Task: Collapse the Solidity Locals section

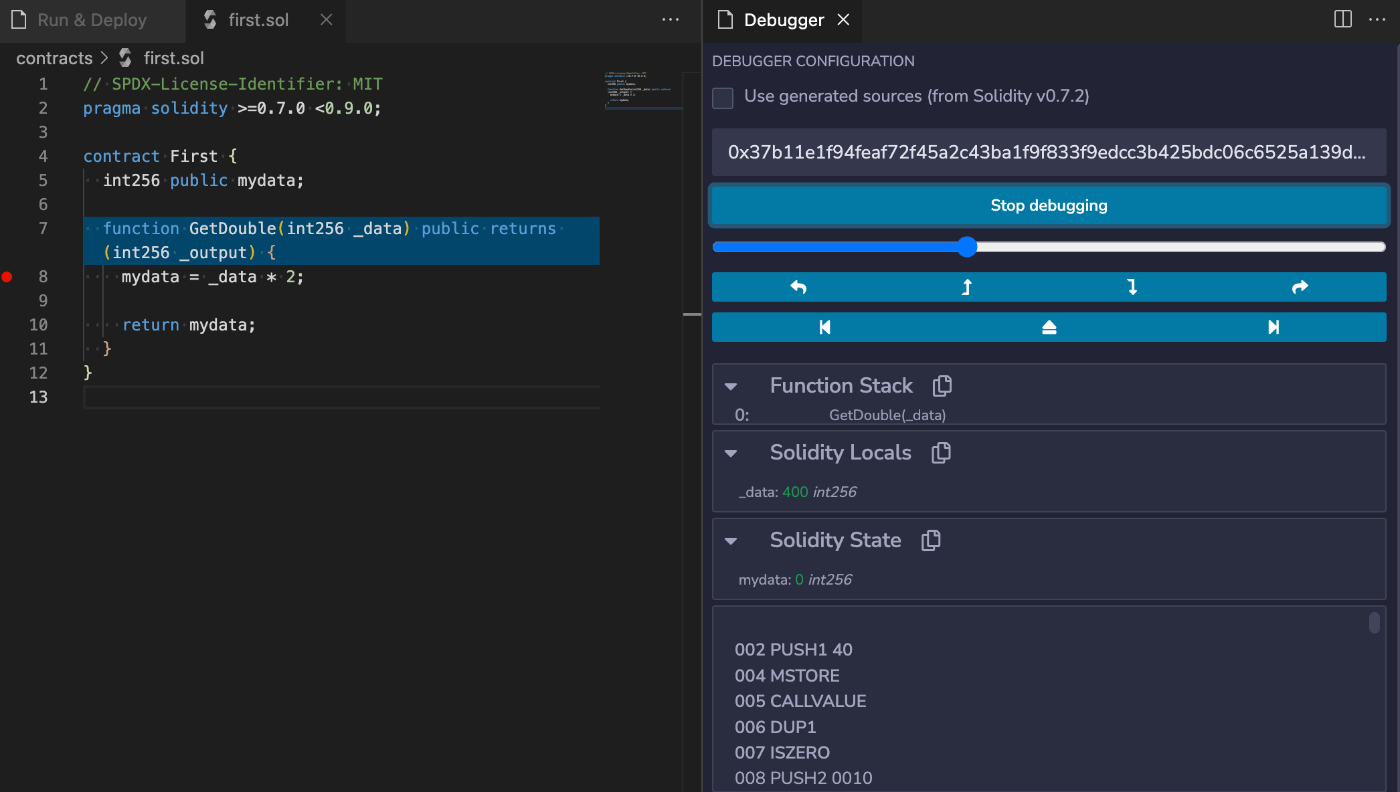Action: [x=731, y=453]
